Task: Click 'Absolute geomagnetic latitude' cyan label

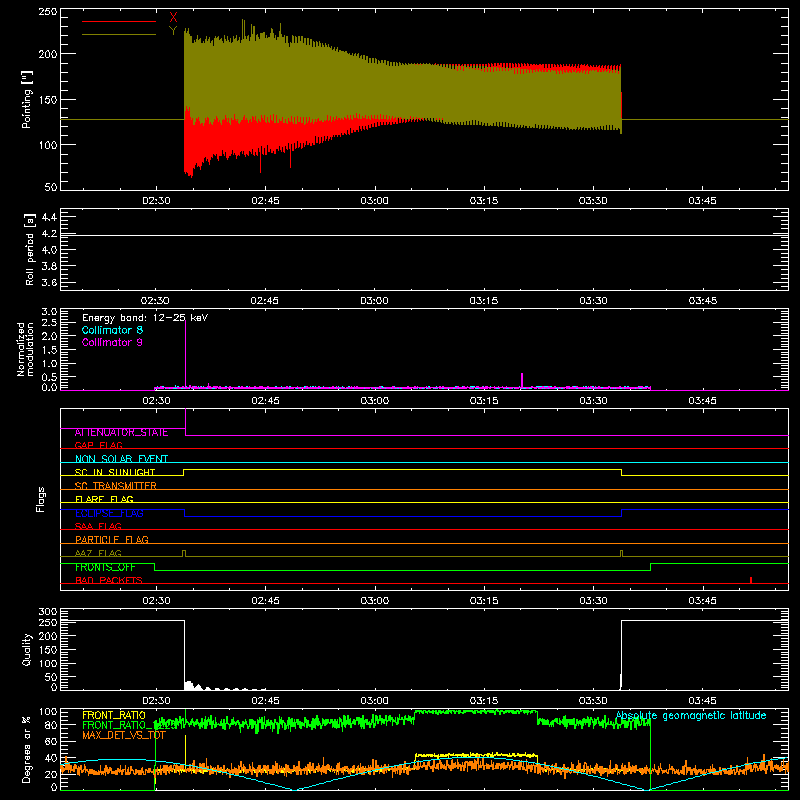Action: [691, 715]
